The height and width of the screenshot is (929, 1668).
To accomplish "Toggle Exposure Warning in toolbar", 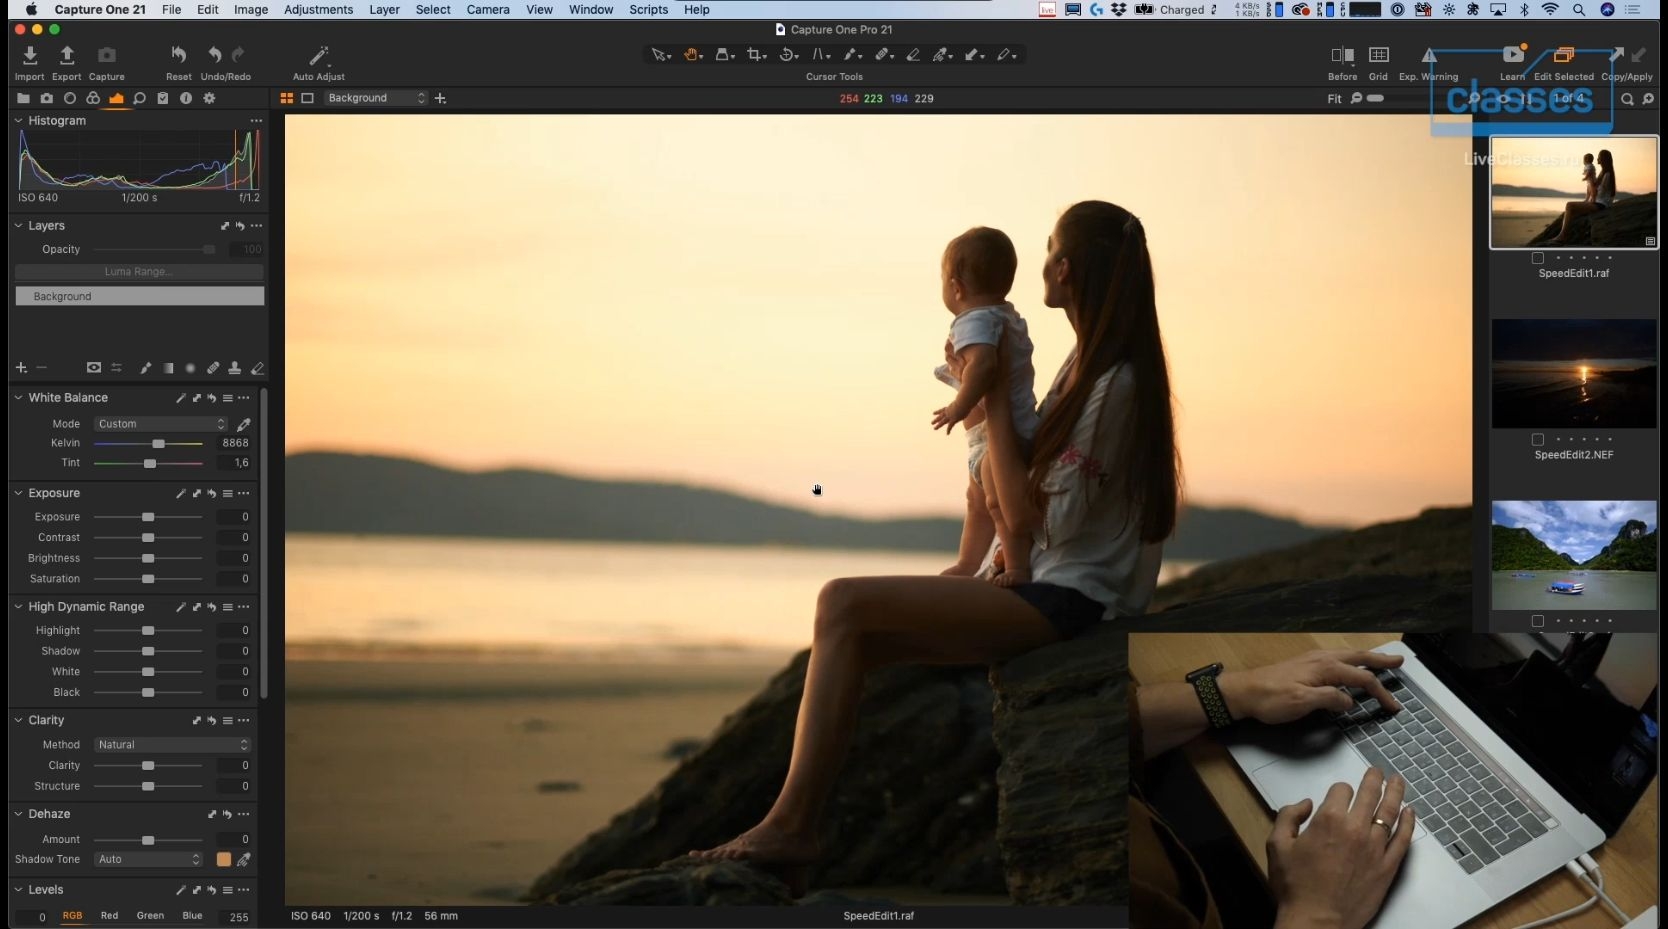I will click(1429, 55).
